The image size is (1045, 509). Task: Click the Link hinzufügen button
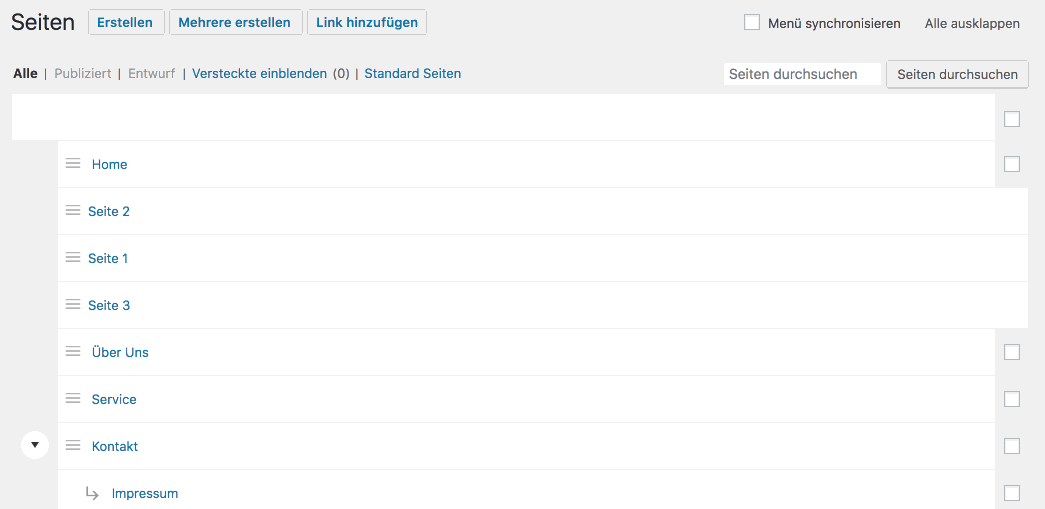(x=367, y=22)
